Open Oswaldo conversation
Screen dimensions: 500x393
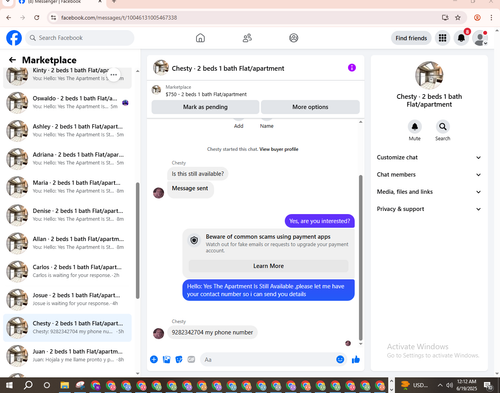(x=67, y=102)
